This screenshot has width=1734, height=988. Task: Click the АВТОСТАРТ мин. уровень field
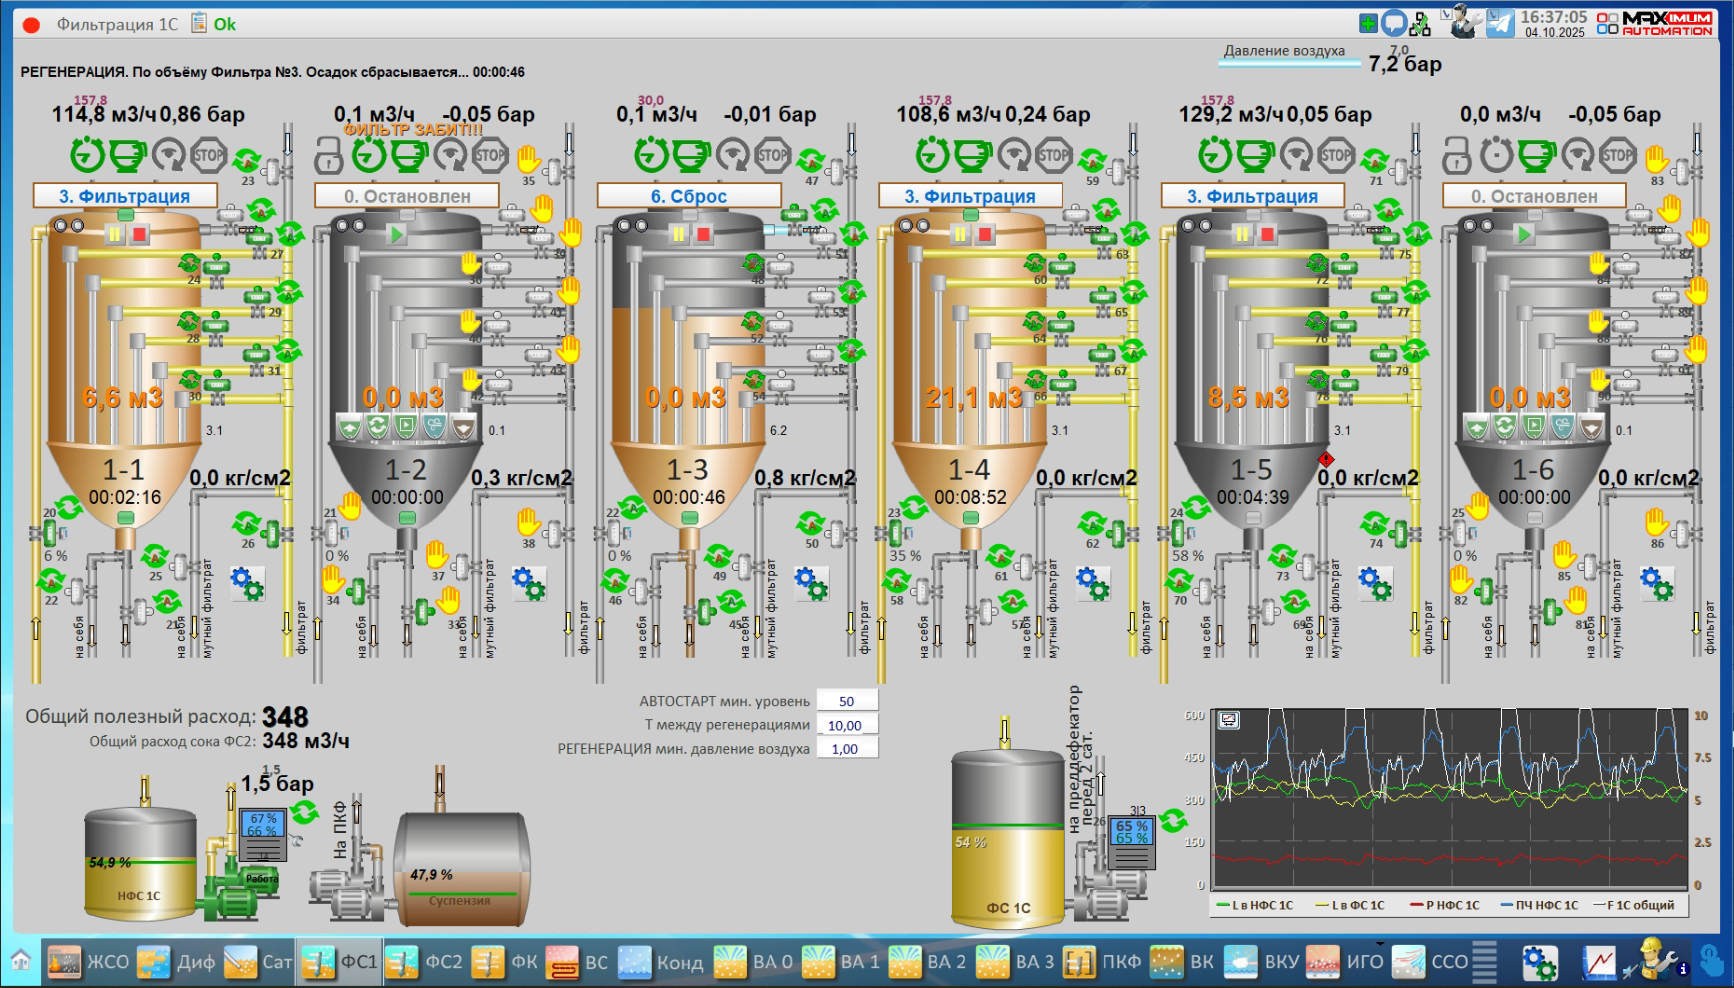click(x=846, y=701)
